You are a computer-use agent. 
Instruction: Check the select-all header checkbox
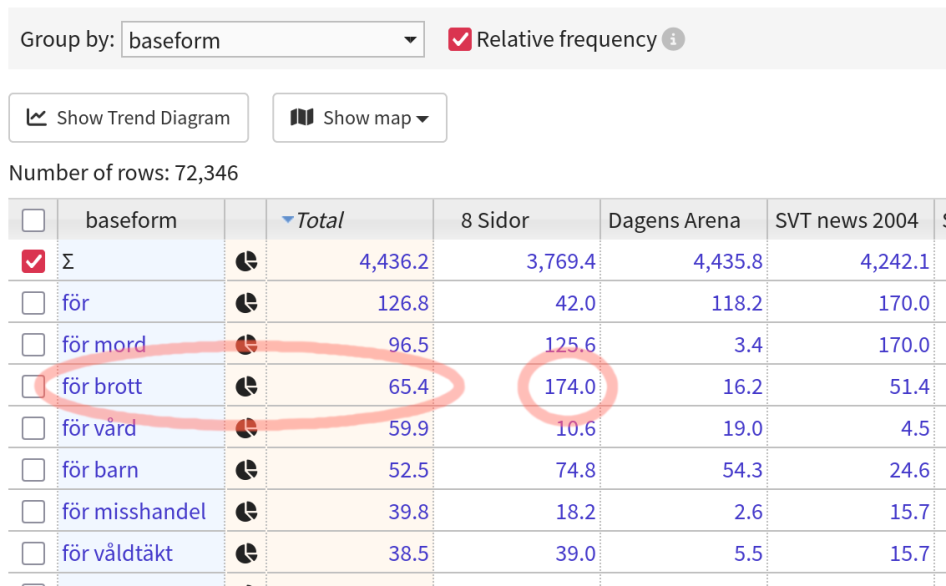(x=33, y=220)
